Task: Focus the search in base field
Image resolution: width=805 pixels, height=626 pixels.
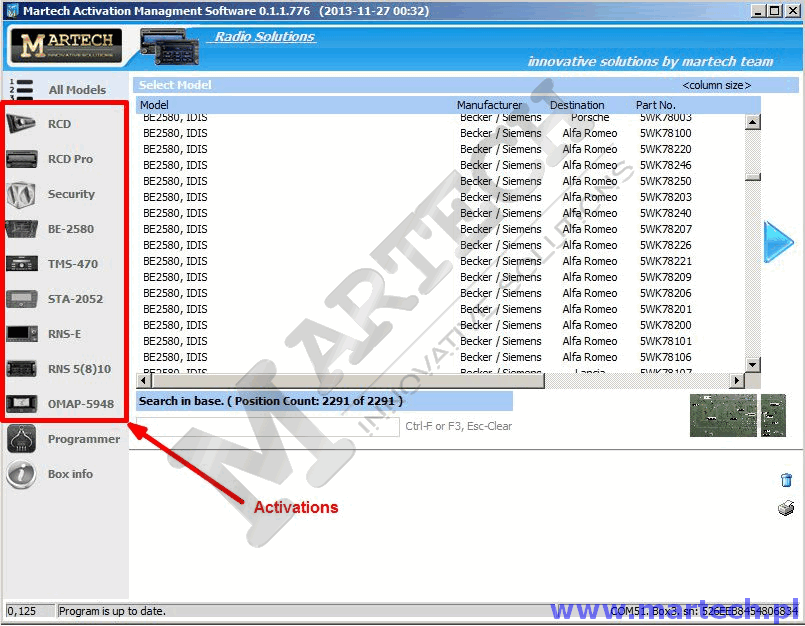Action: pos(267,426)
